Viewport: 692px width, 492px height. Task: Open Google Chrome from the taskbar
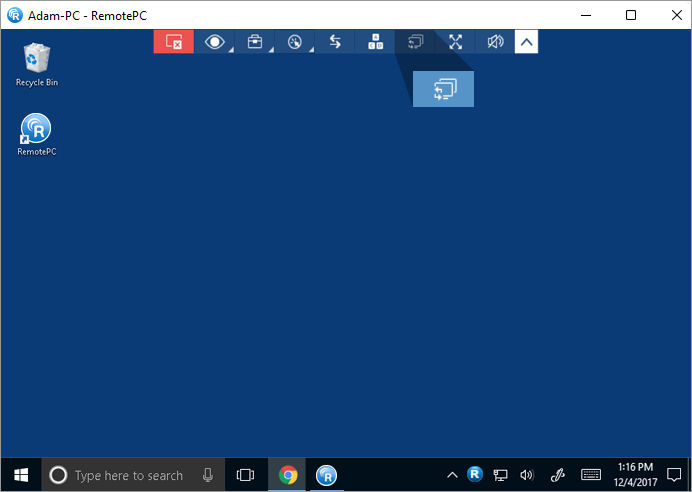(x=288, y=476)
